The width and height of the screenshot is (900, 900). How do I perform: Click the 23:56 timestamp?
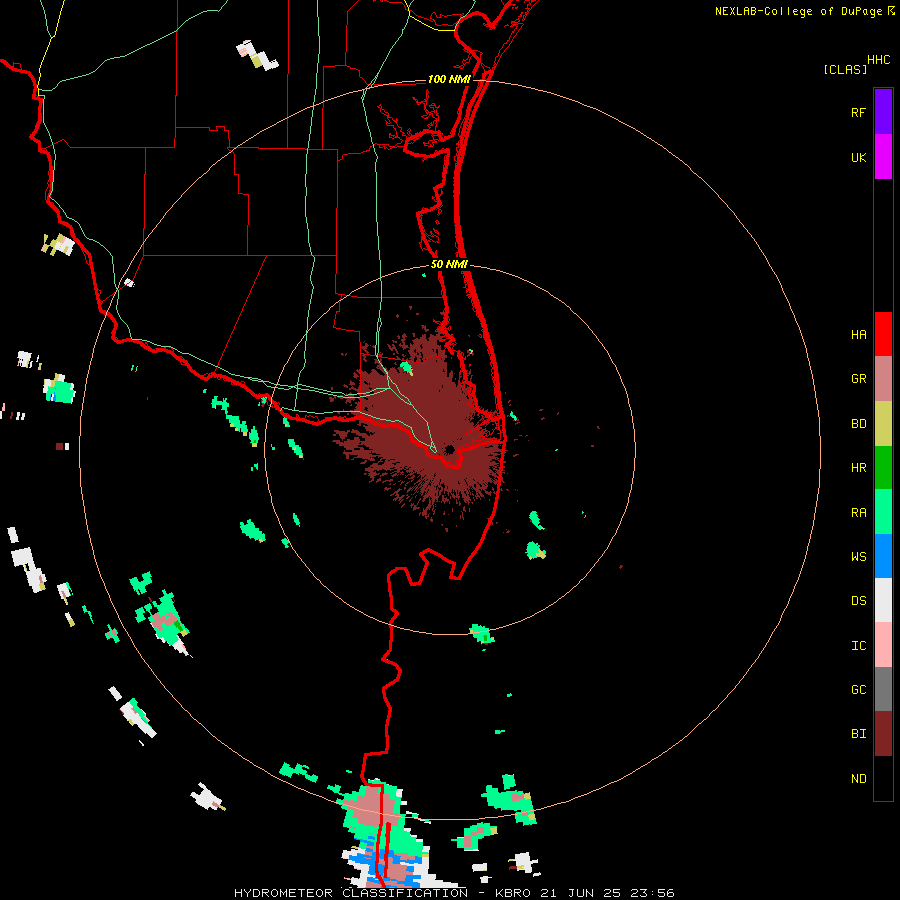click(654, 893)
